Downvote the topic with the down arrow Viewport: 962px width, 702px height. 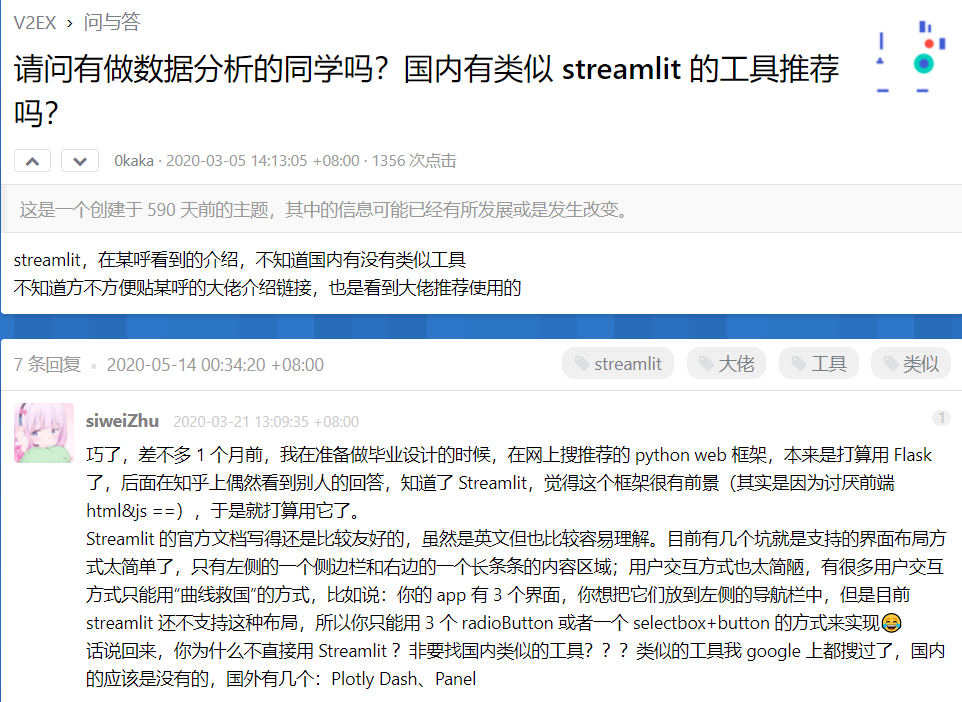pos(80,161)
